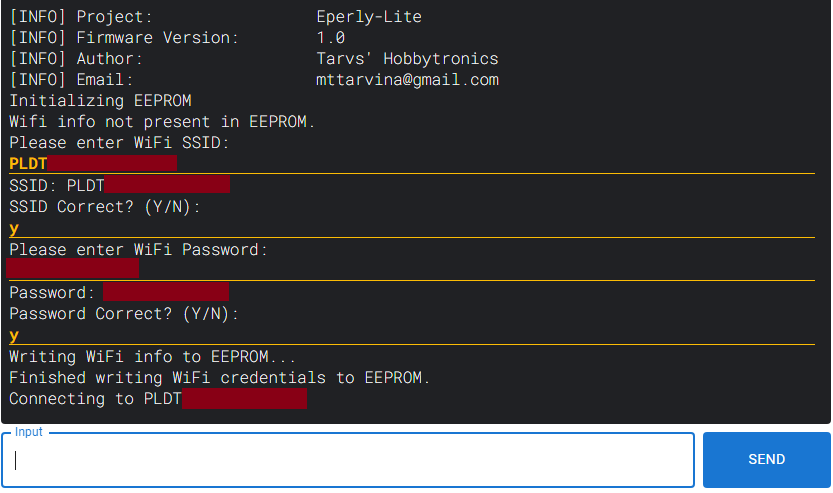Click the Initializing EEPROM log line
Image resolution: width=833 pixels, height=493 pixels.
100,100
